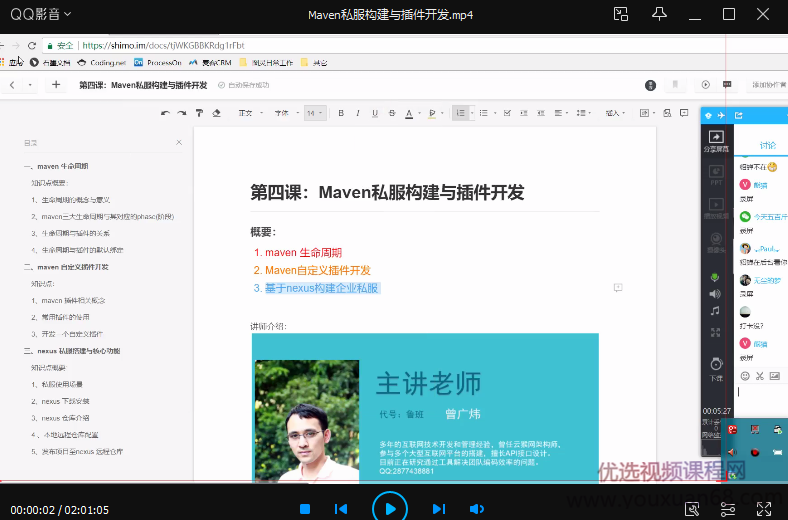Mute the player volume
The width and height of the screenshot is (788, 520).
(476, 509)
